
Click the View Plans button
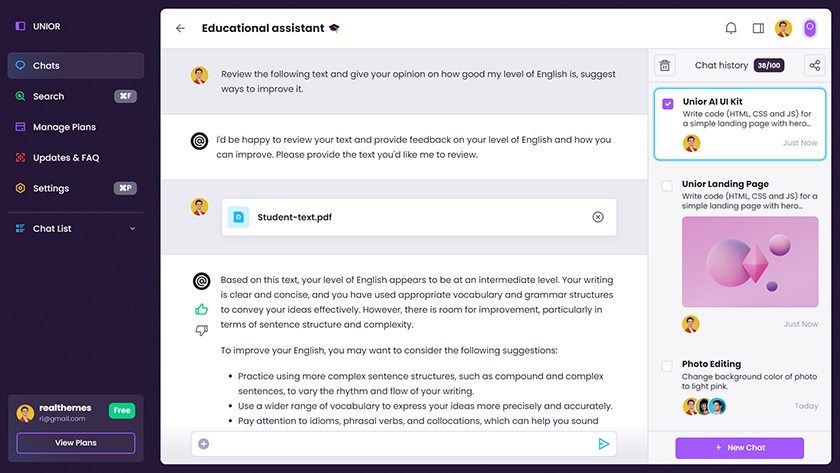(76, 443)
